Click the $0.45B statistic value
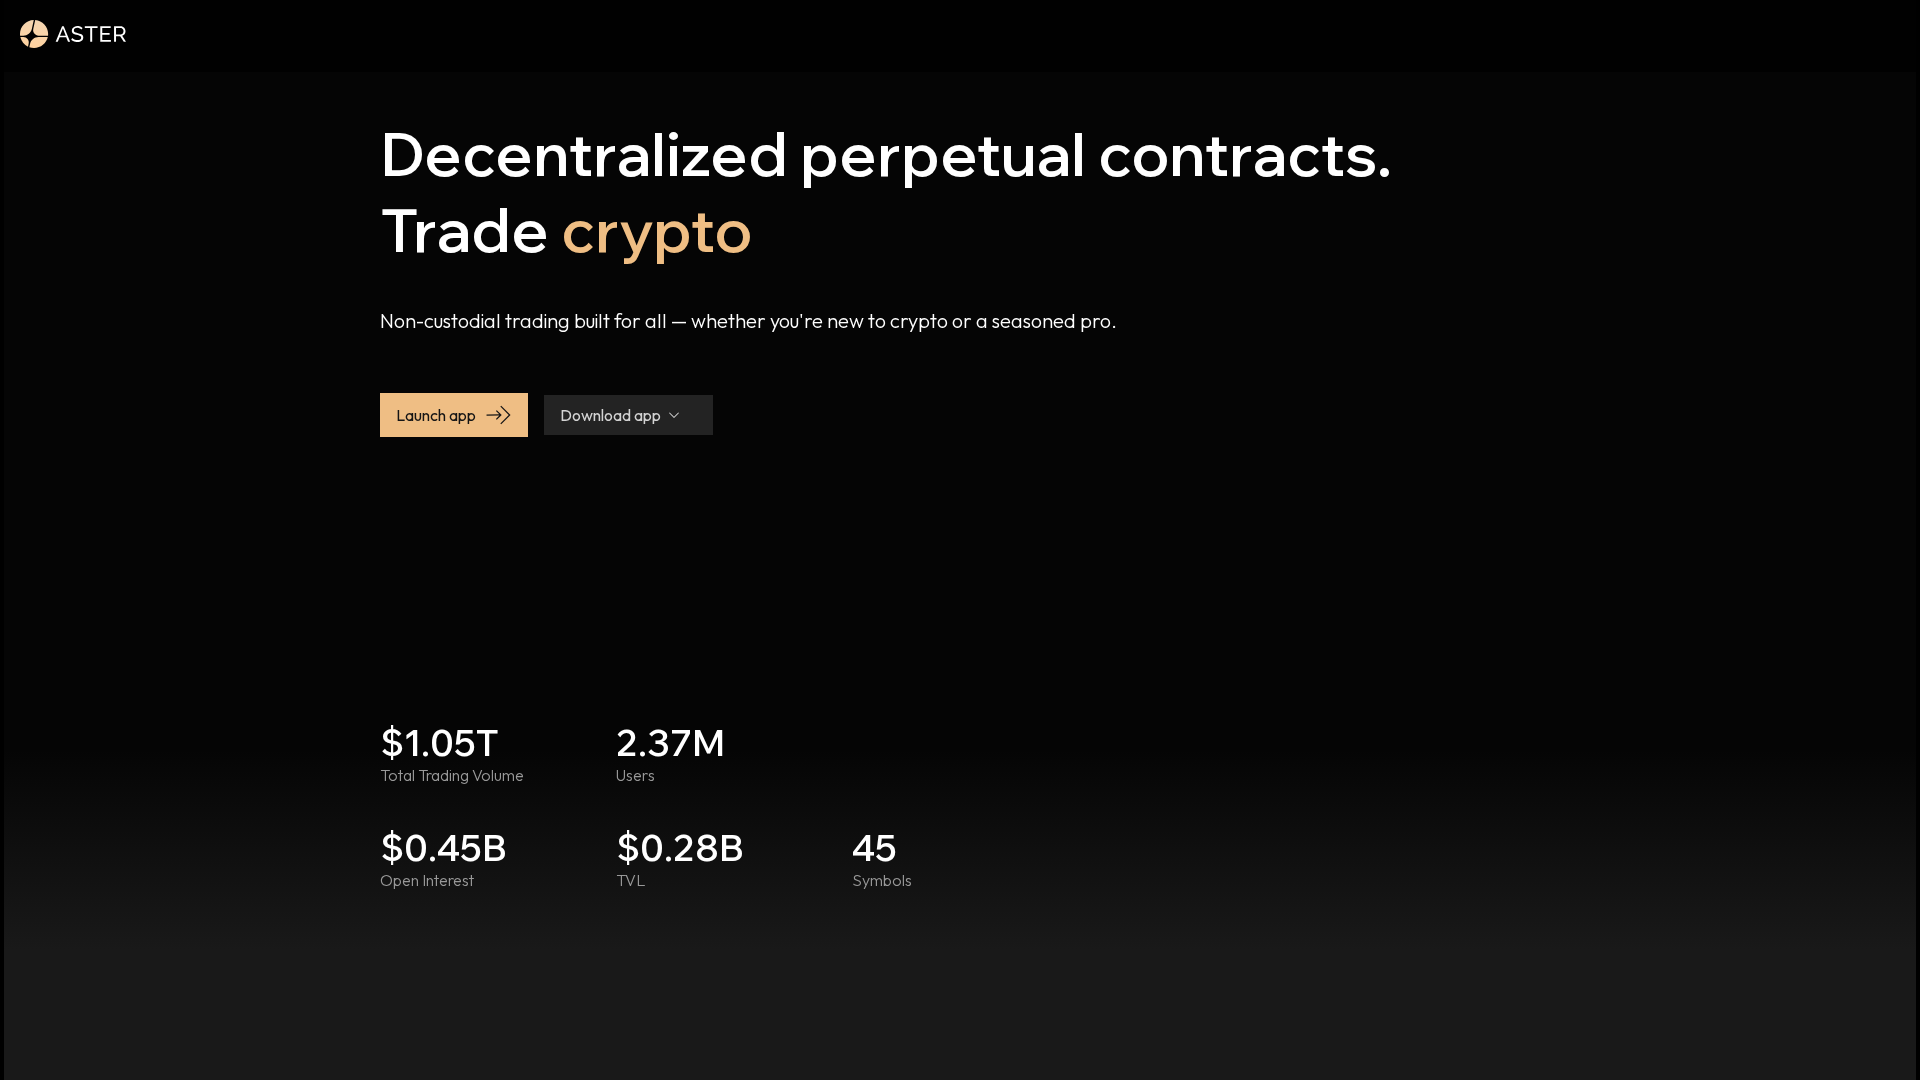Image resolution: width=1920 pixels, height=1080 pixels. click(x=443, y=848)
